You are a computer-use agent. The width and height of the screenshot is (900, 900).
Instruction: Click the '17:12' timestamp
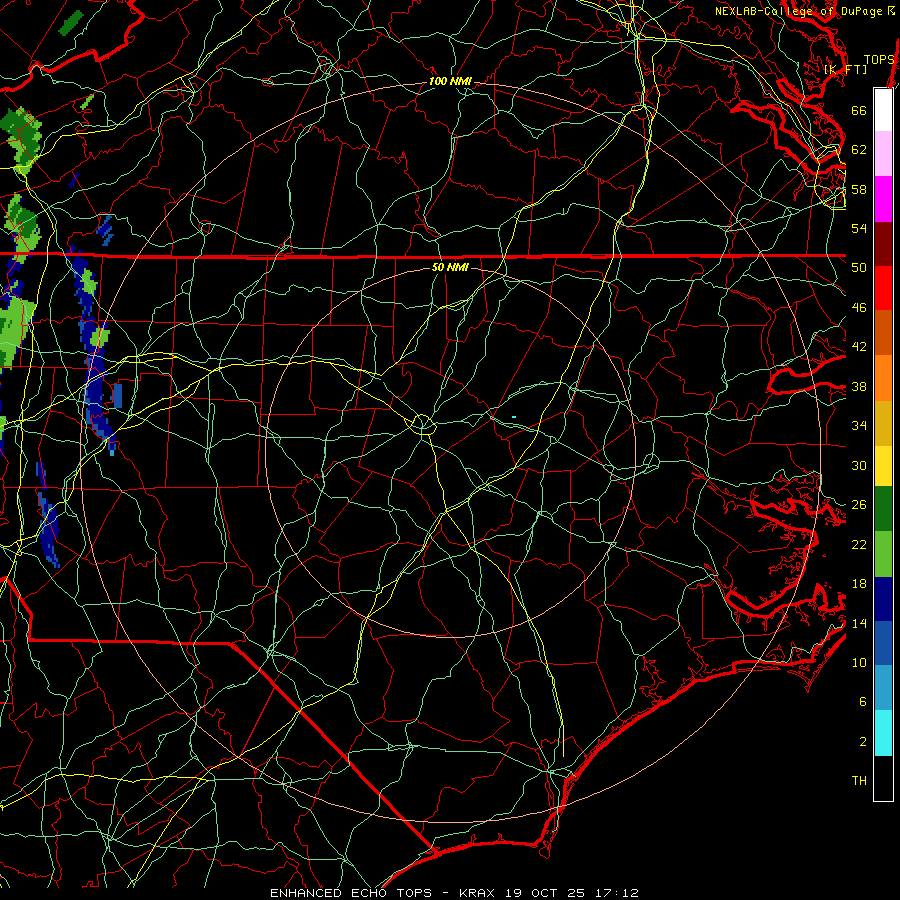click(x=615, y=893)
